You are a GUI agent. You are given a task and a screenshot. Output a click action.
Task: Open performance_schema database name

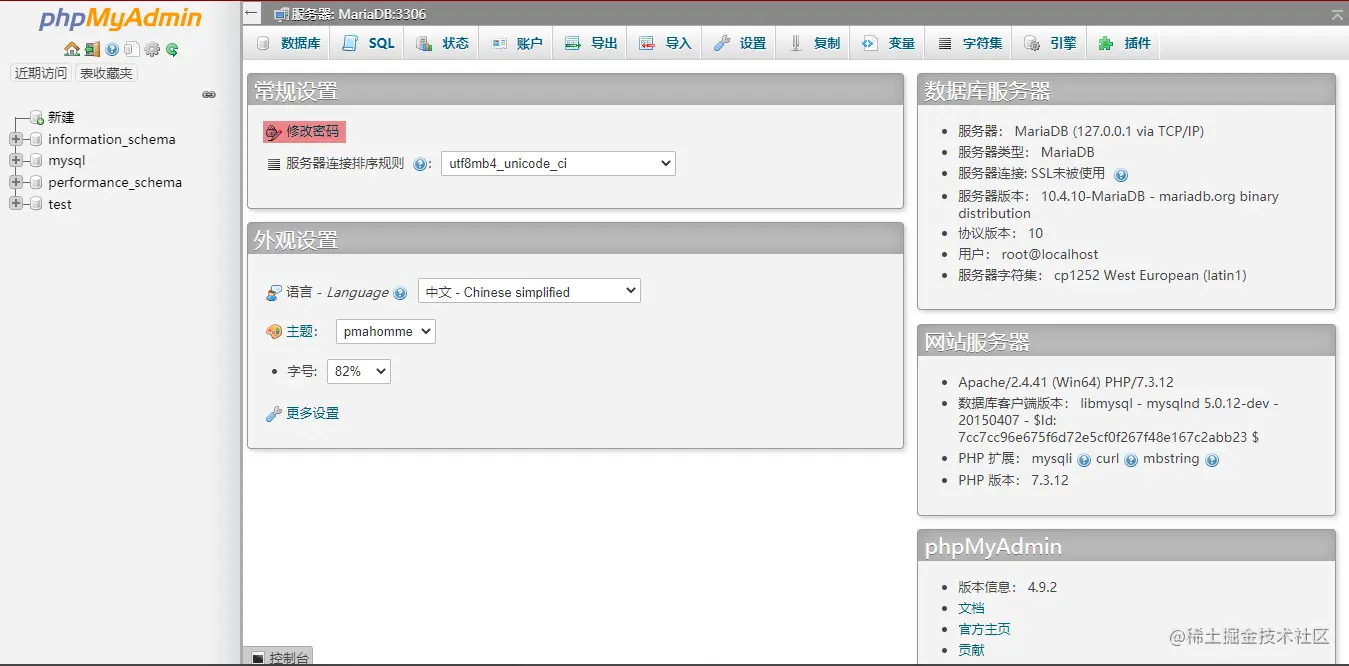(115, 182)
